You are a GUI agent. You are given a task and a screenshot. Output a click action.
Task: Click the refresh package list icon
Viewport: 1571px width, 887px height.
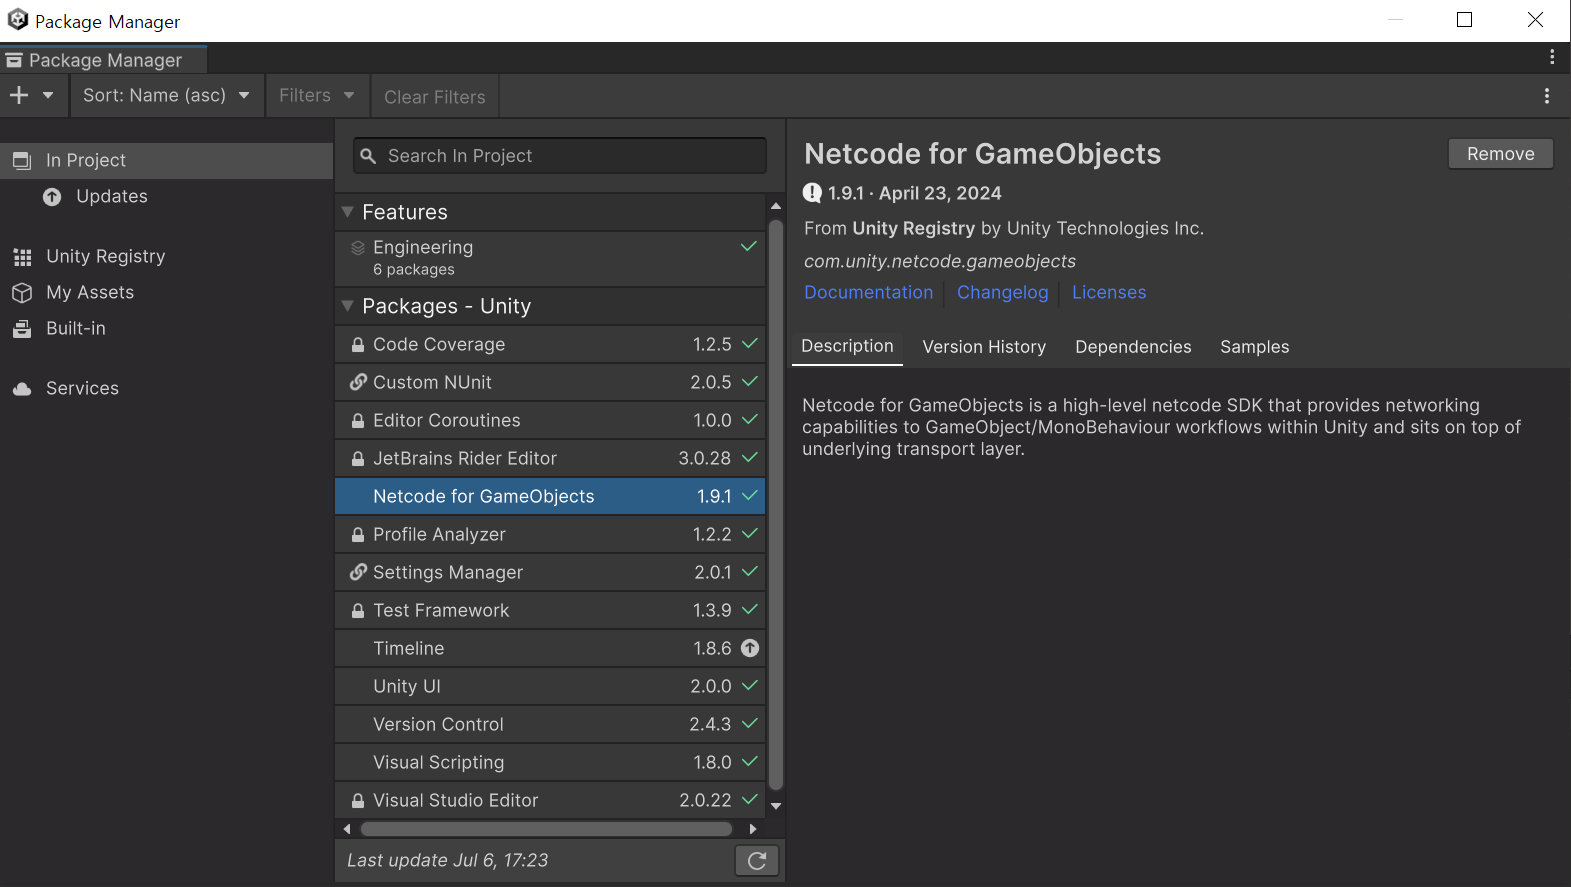click(757, 860)
